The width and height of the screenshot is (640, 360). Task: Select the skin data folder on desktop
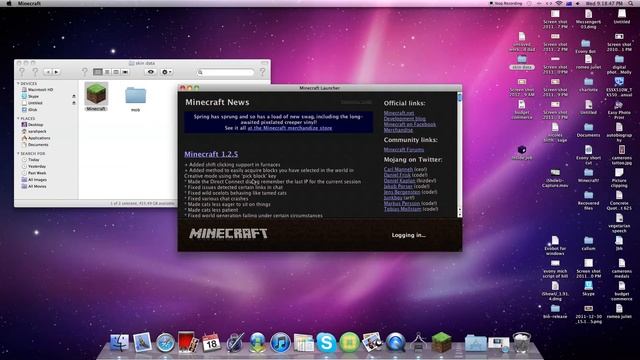click(522, 62)
